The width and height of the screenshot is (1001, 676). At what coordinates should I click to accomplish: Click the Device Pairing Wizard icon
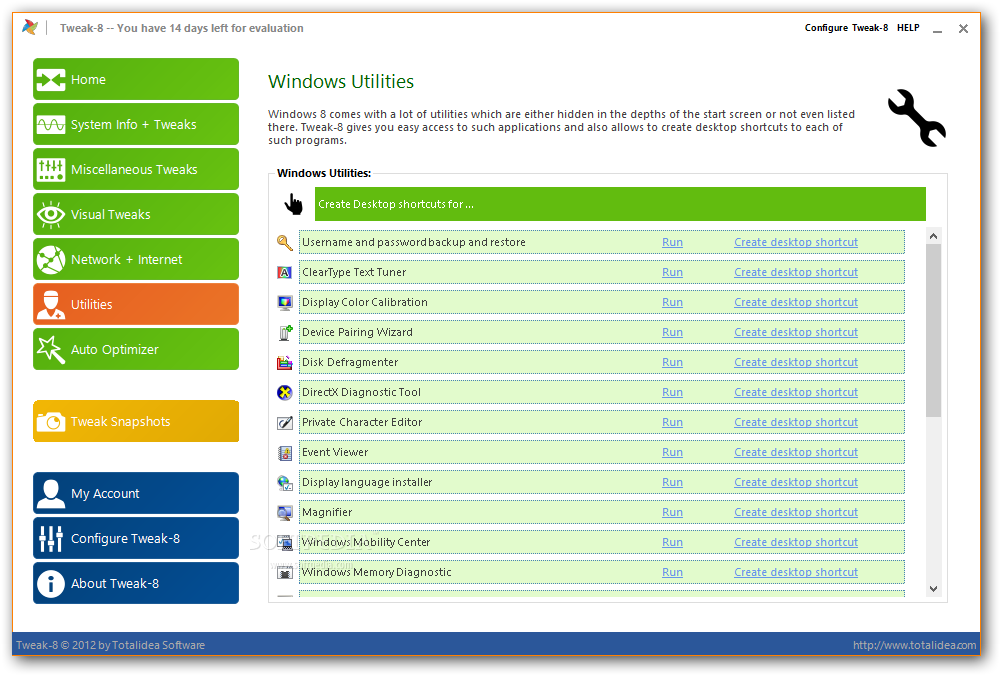point(285,333)
